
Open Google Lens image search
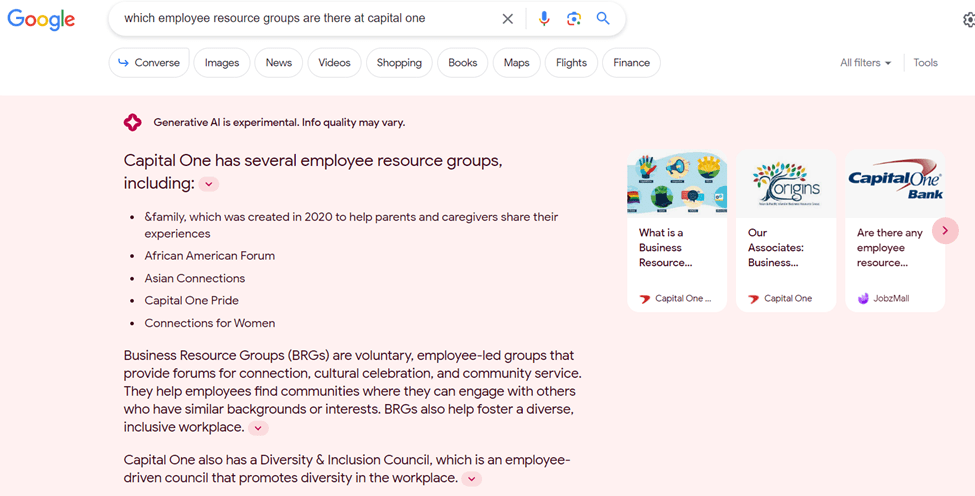(573, 19)
